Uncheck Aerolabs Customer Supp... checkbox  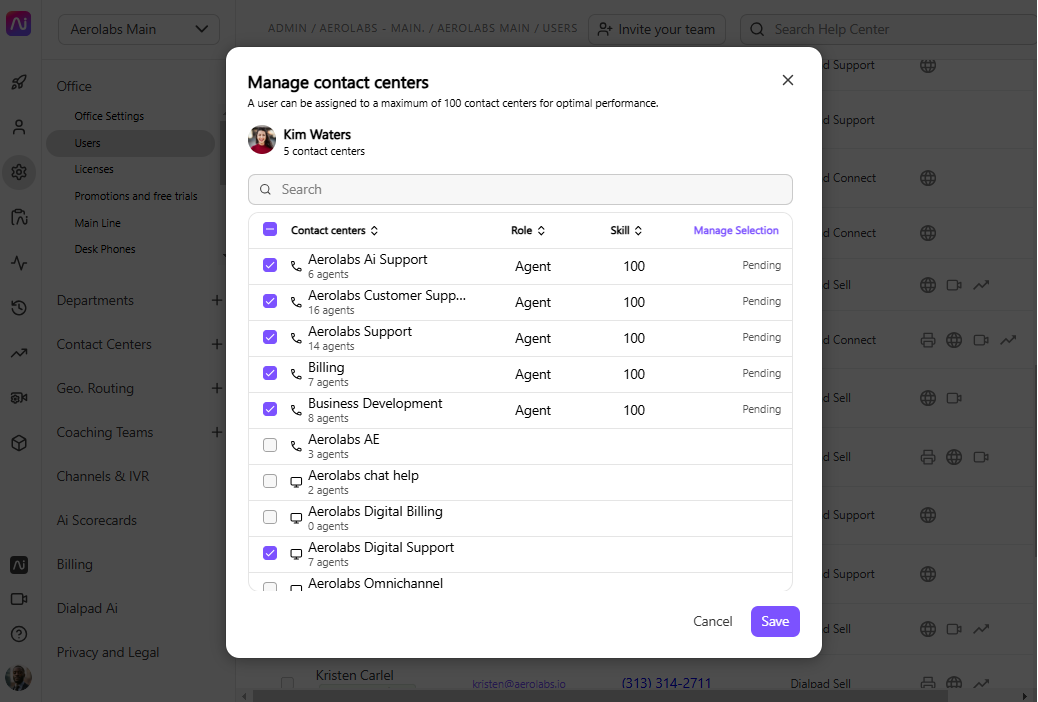(x=270, y=301)
